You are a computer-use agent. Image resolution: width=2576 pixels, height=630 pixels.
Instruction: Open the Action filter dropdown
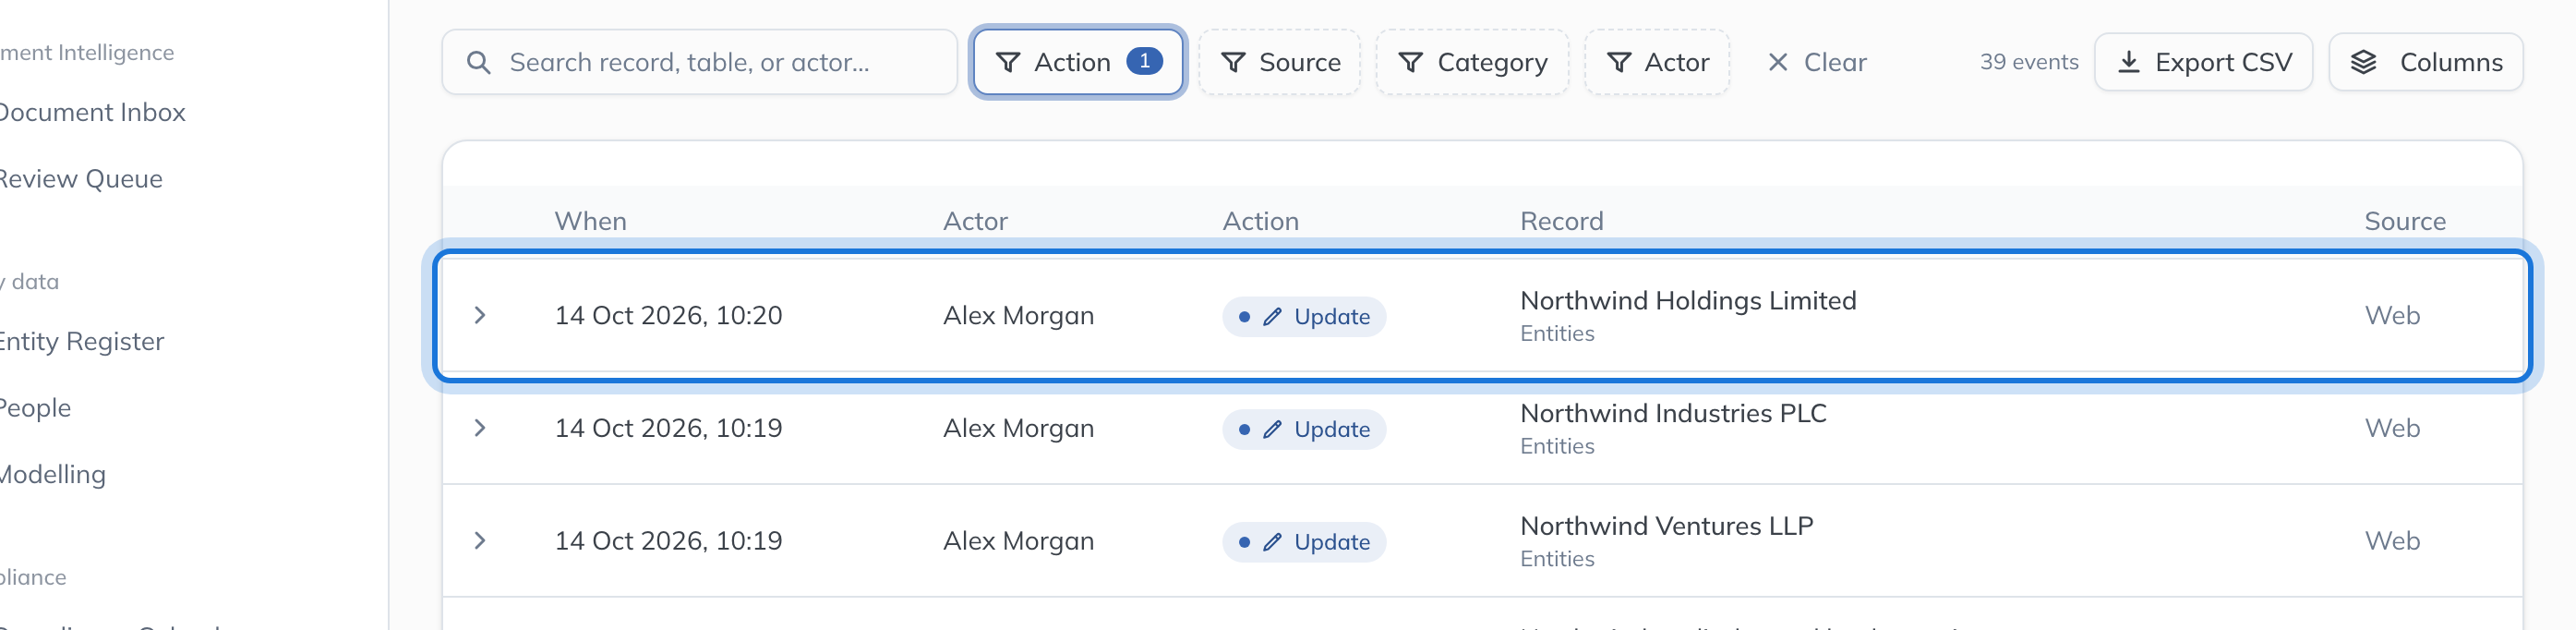pyautogui.click(x=1077, y=62)
